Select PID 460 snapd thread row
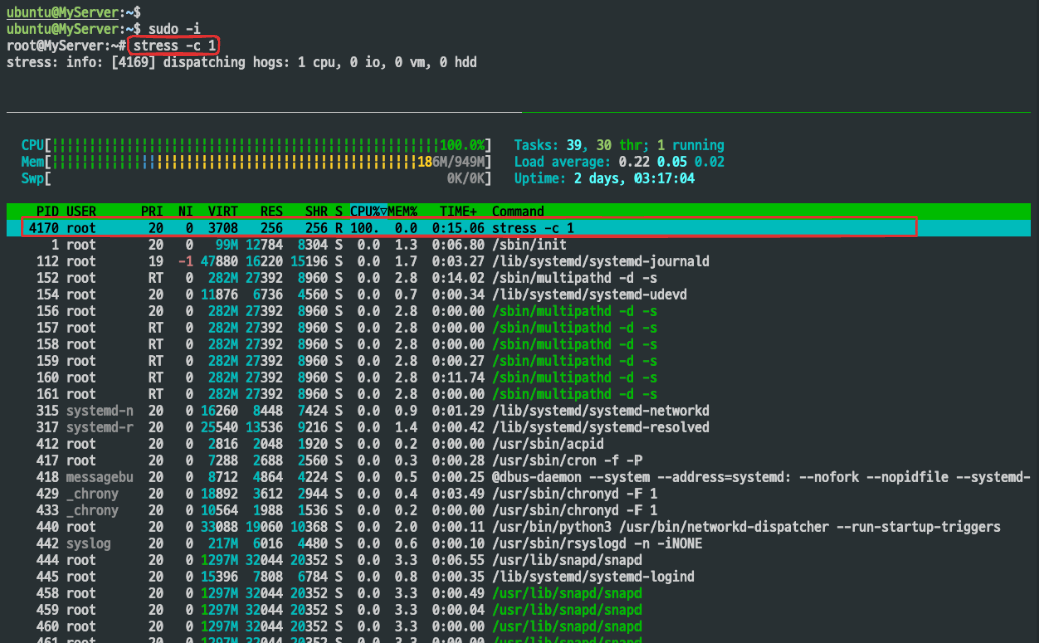Screen dimensions: 1039x643 (519, 626)
